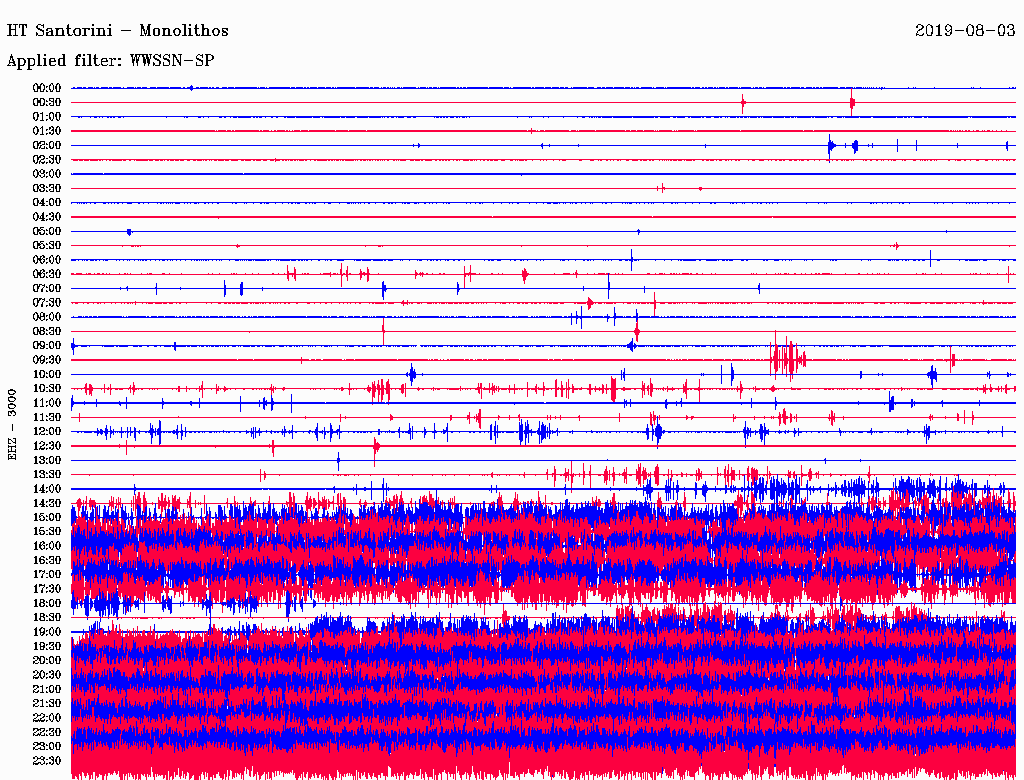Select the 19:00 time label
Viewport: 1024px width, 780px height.
pyautogui.click(x=47, y=632)
